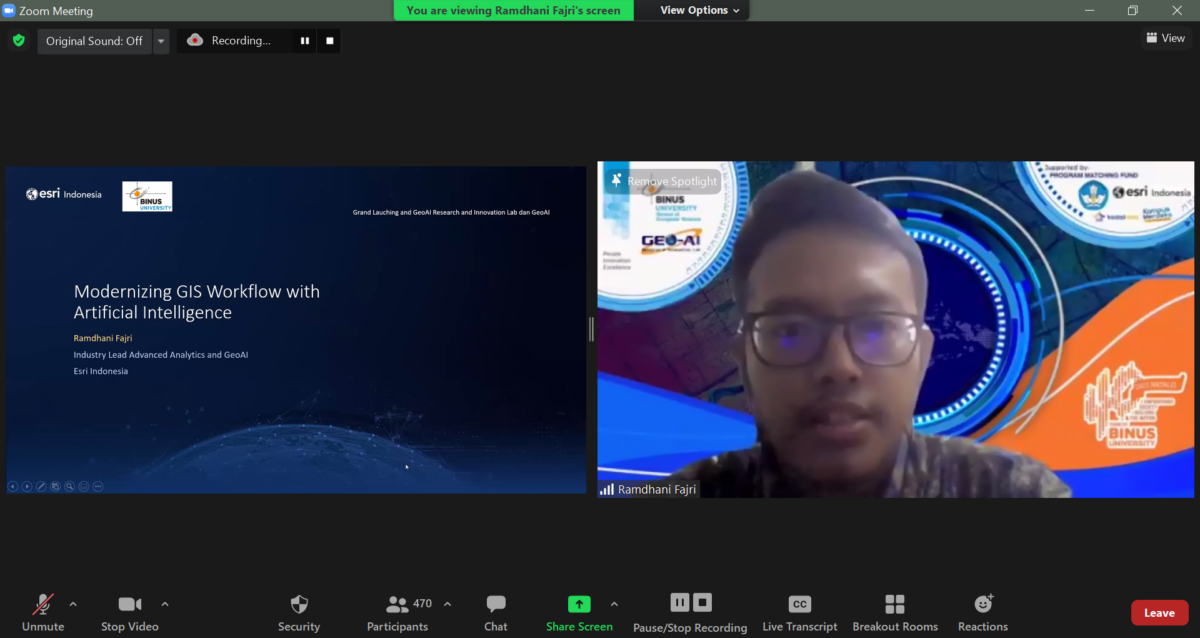The width and height of the screenshot is (1200, 638).
Task: Minimize the Zoom Meeting window
Action: coord(1089,10)
